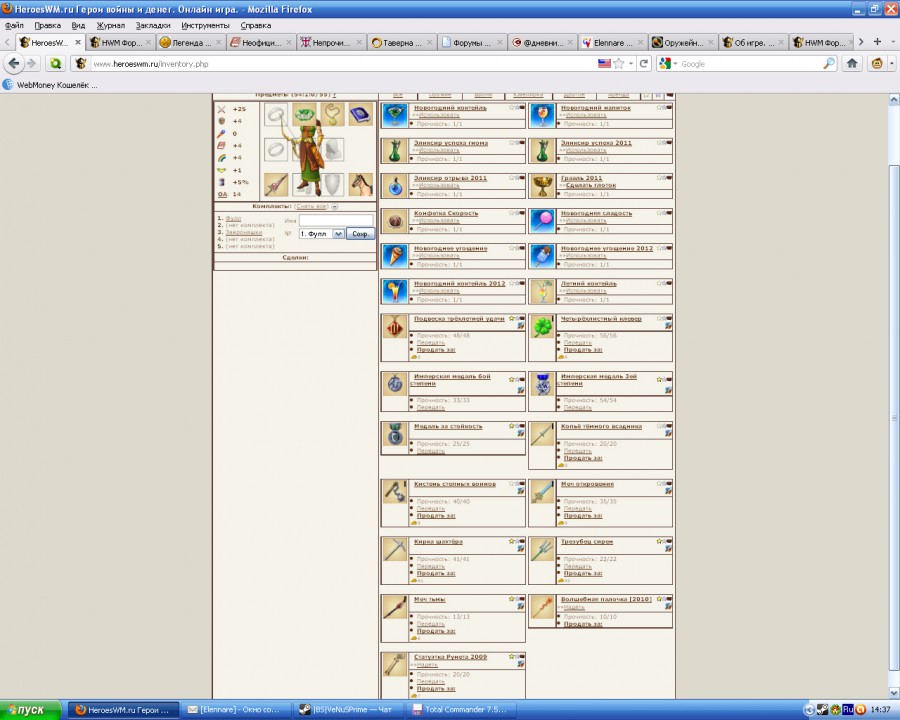Click Продать за link for Кирка шахтёра
Viewport: 900px width, 720px height.
click(x=436, y=573)
